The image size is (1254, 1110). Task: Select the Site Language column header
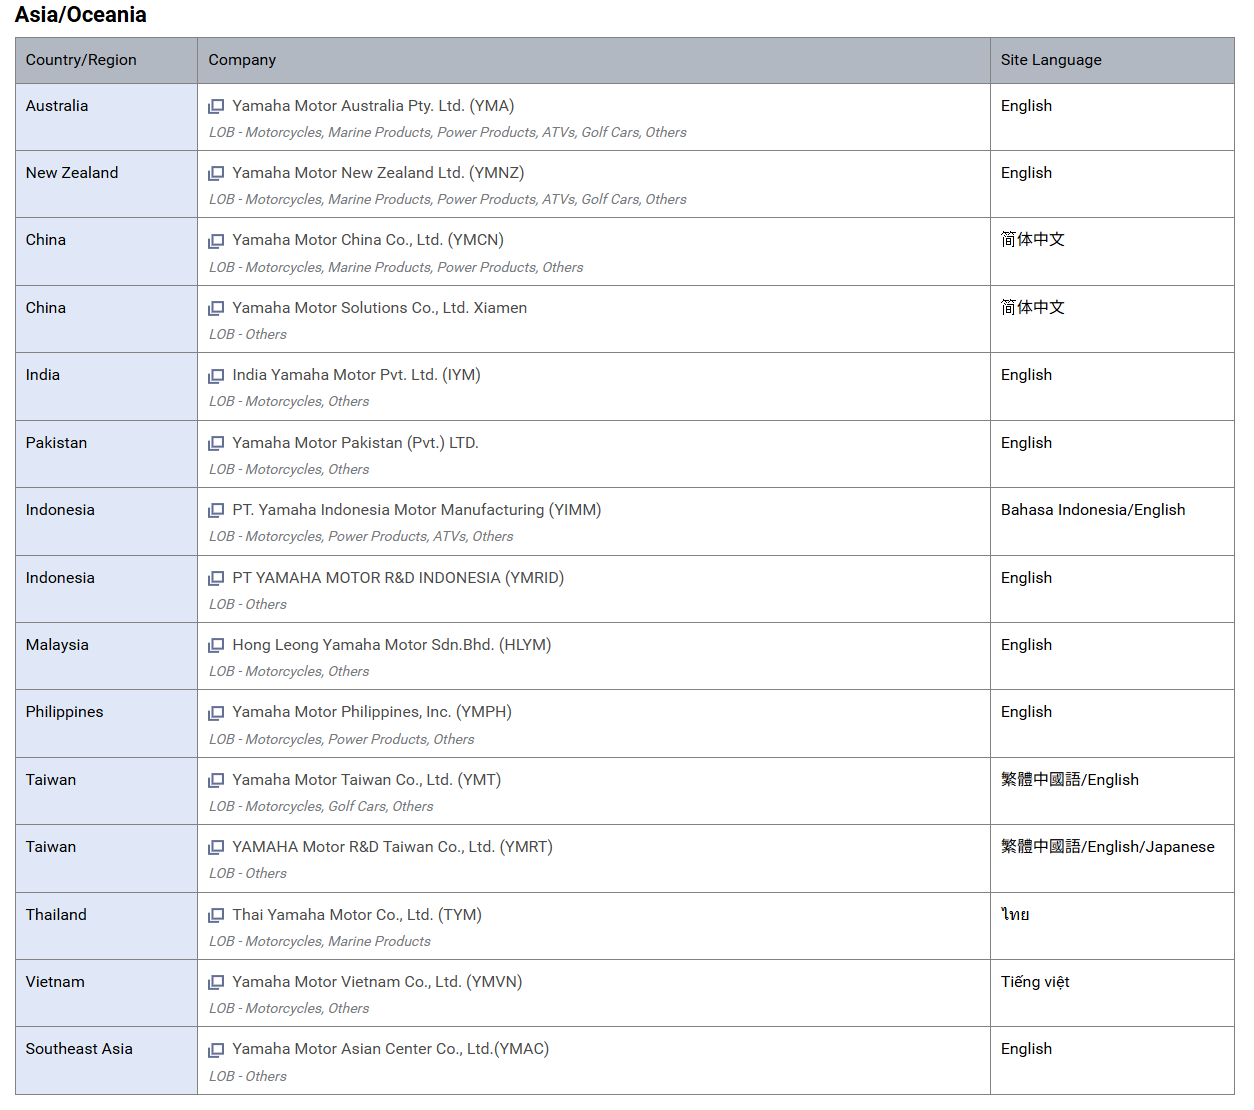click(1112, 60)
